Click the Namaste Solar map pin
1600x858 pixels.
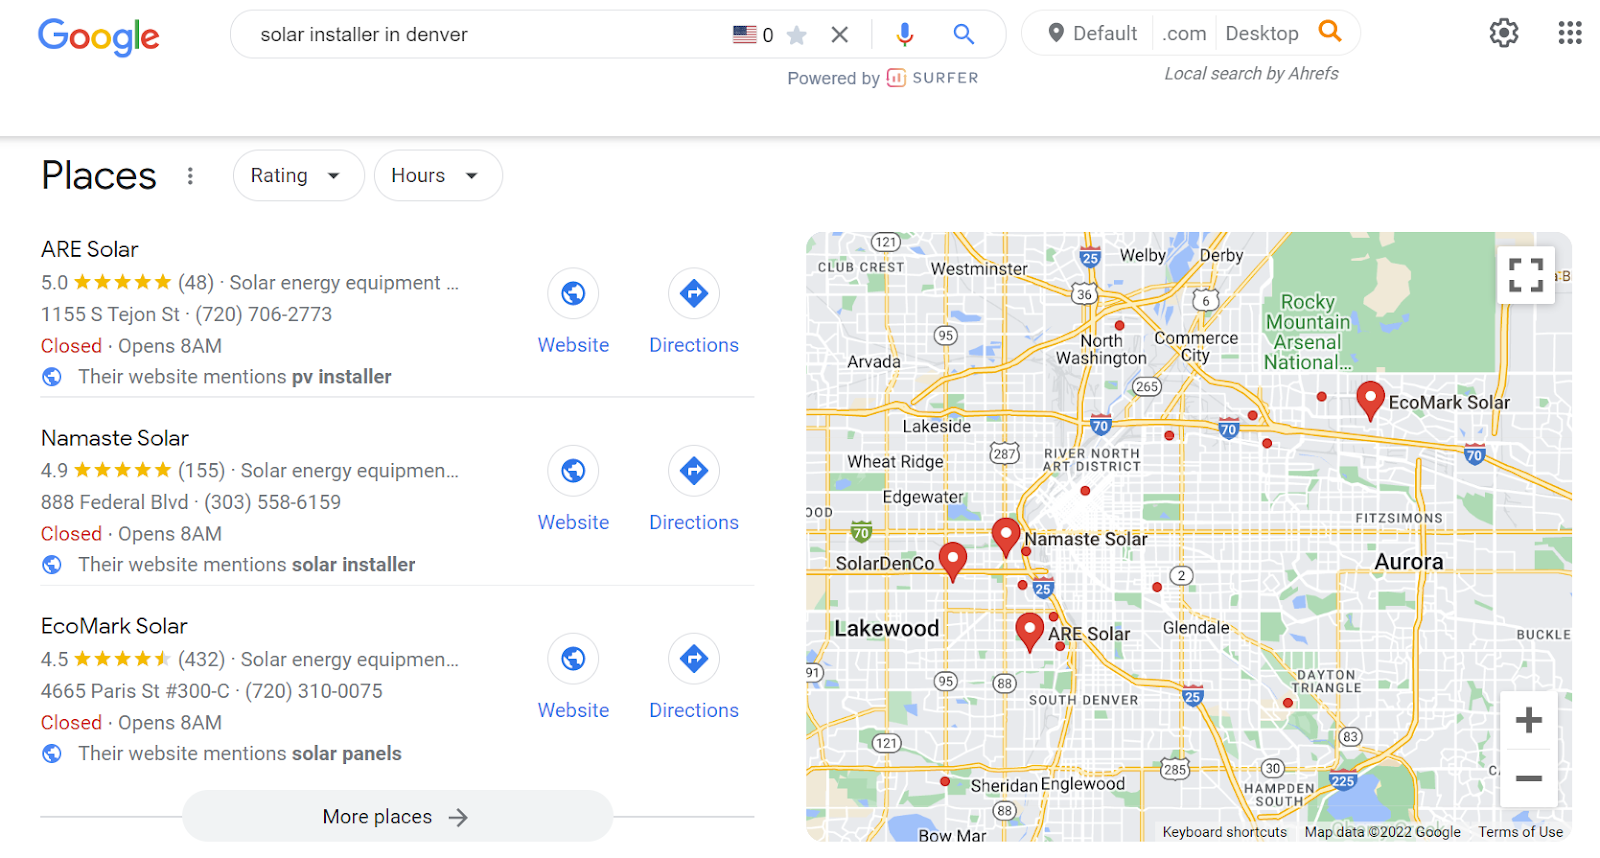pyautogui.click(x=1006, y=537)
